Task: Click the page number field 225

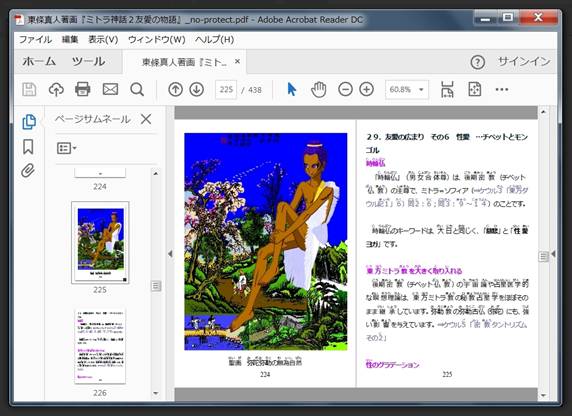Action: click(226, 89)
